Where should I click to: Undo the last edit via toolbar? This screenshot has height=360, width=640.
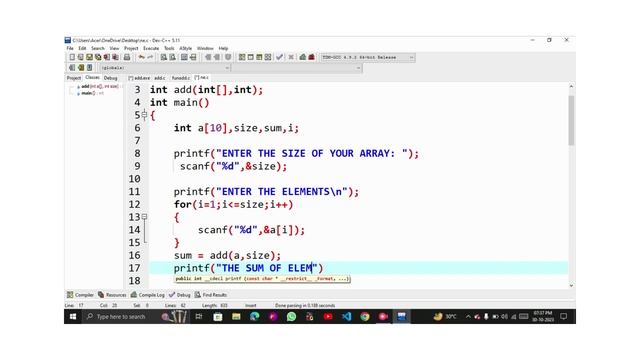point(141,57)
